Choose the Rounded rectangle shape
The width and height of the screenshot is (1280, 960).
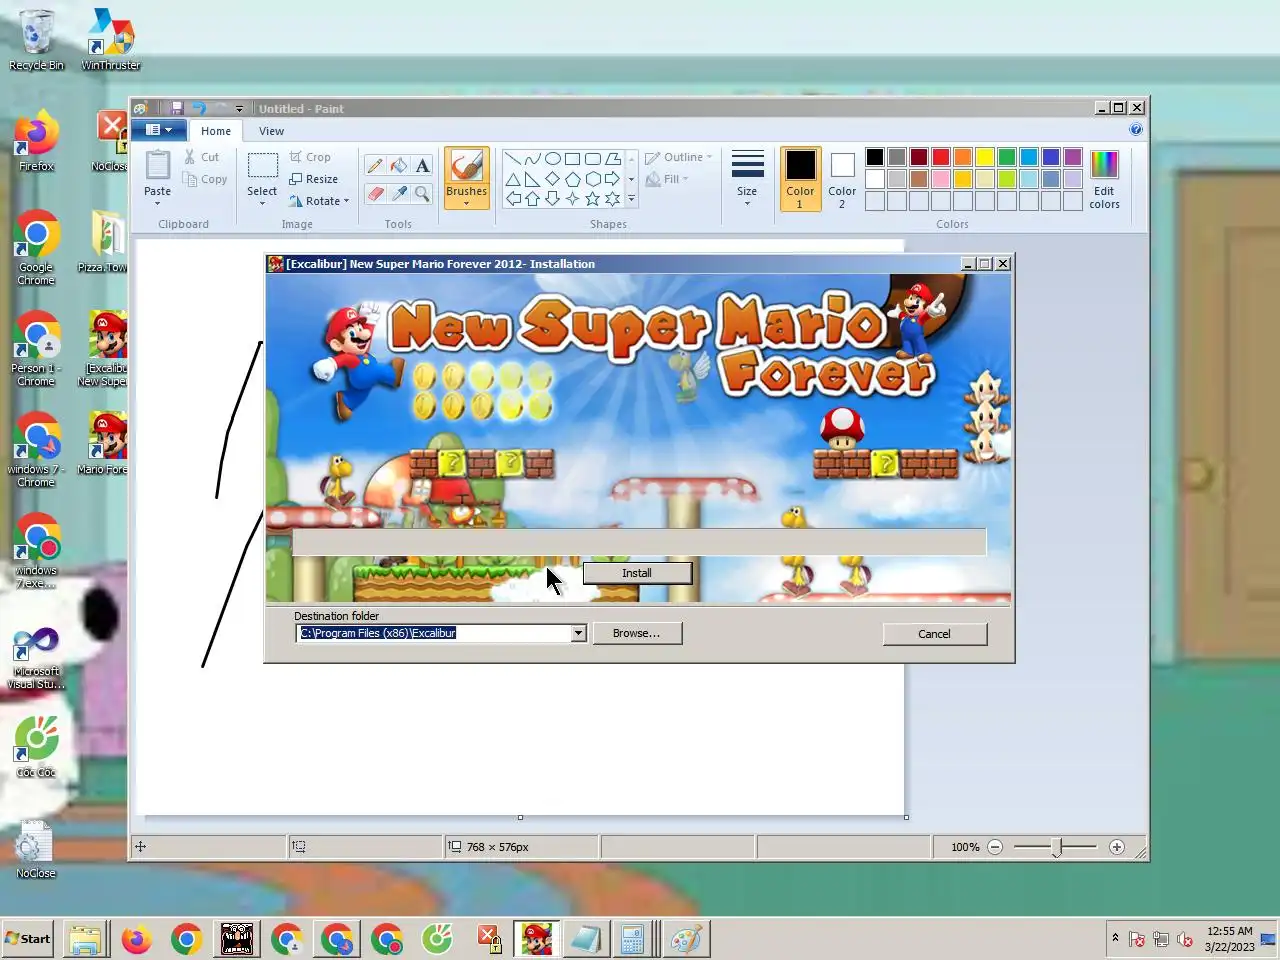pos(592,159)
